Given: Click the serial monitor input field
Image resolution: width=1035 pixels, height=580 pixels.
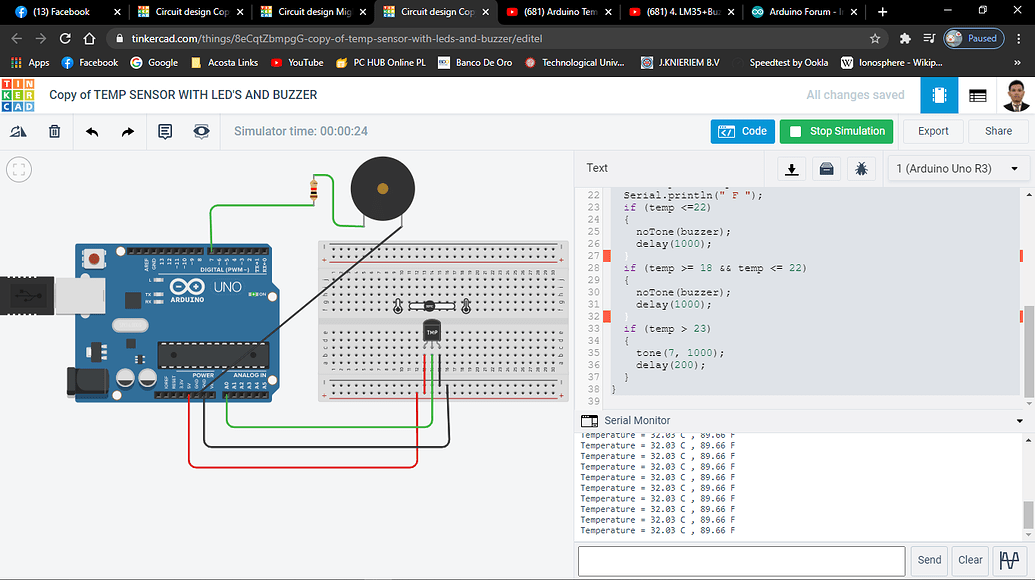Looking at the screenshot, I should click(x=740, y=560).
